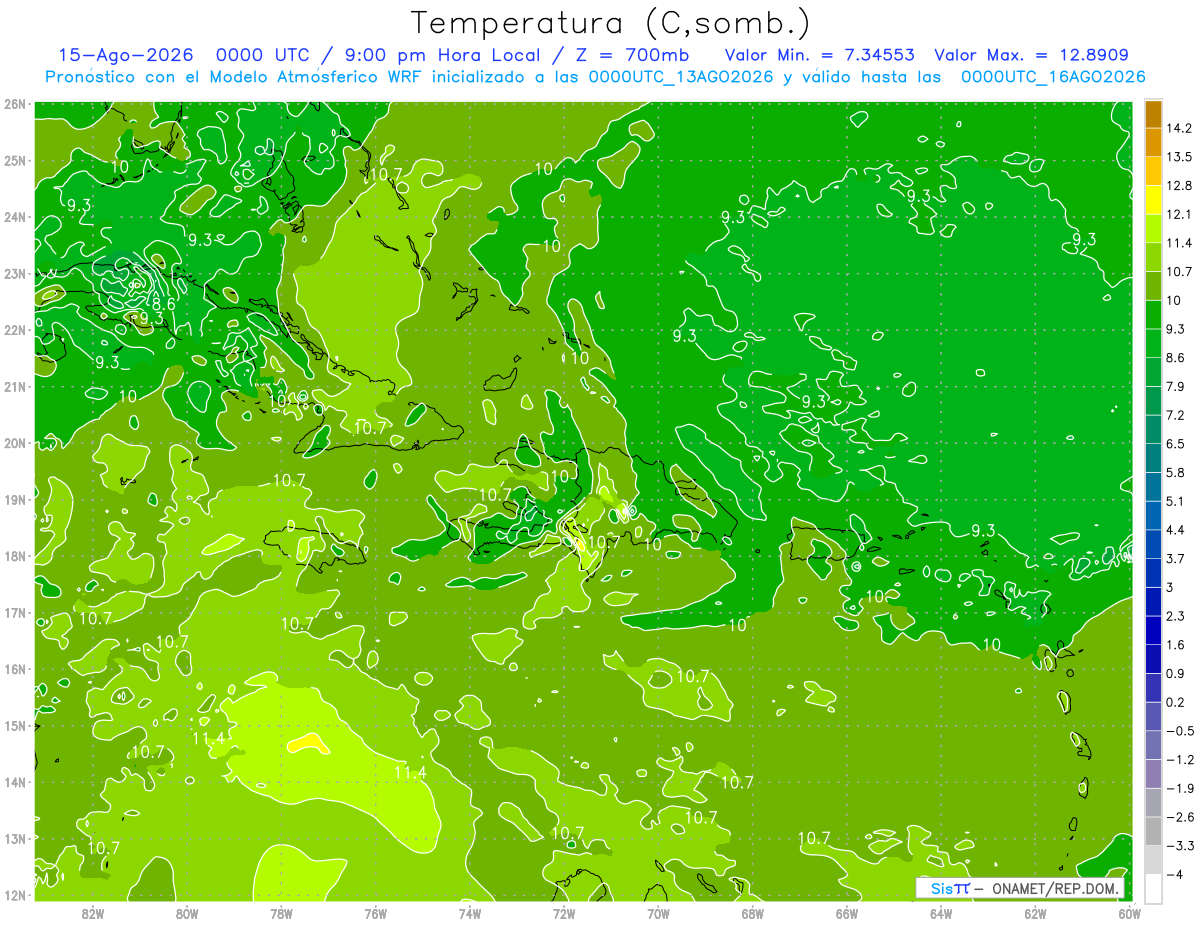Image resolution: width=1200 pixels, height=927 pixels.
Task: Click the purple swatch between -1.9 and -1.2
Action: tap(1153, 774)
